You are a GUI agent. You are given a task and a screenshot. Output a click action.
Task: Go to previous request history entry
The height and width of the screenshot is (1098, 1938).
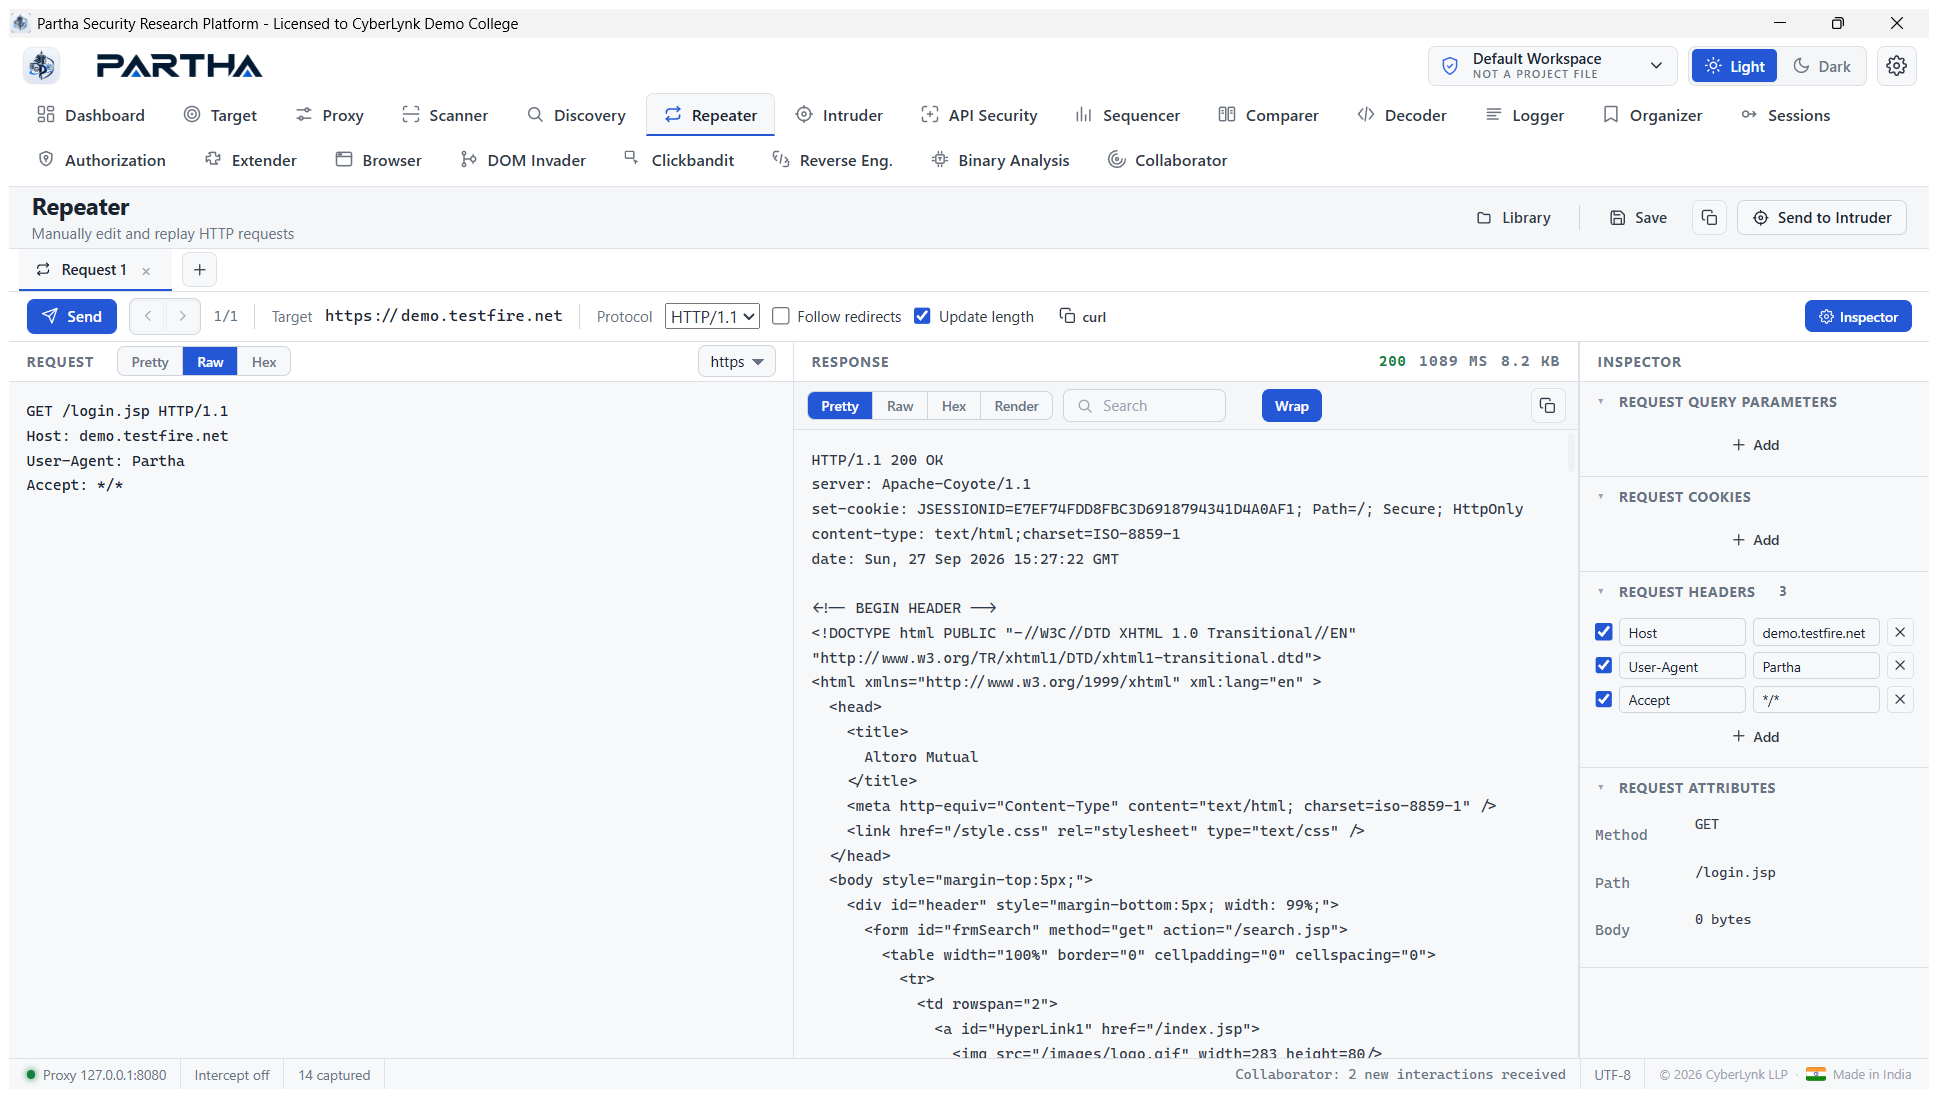click(x=148, y=316)
